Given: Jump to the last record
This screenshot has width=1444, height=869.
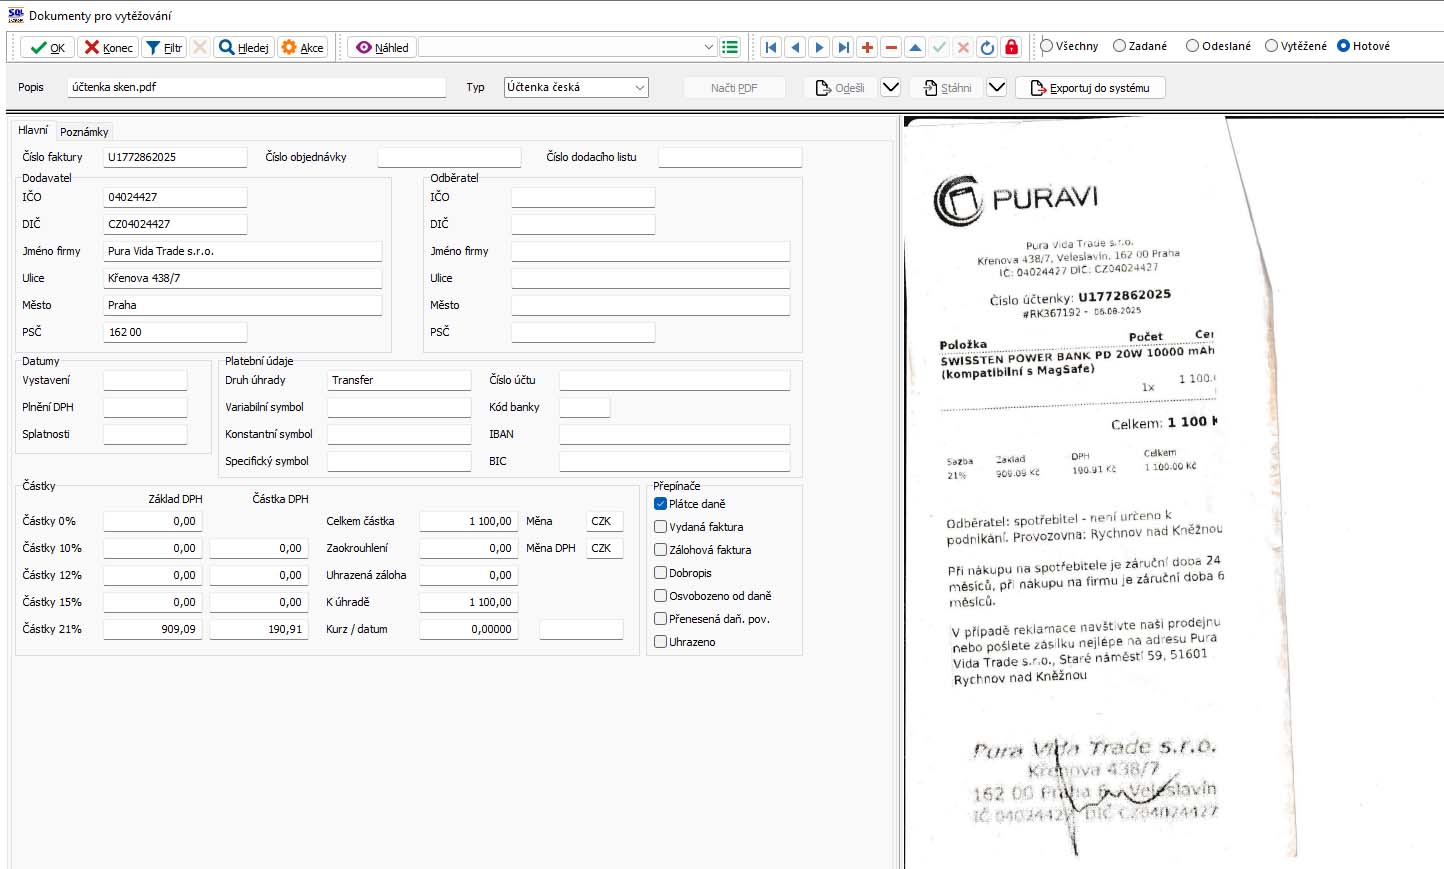Looking at the screenshot, I should 843,47.
